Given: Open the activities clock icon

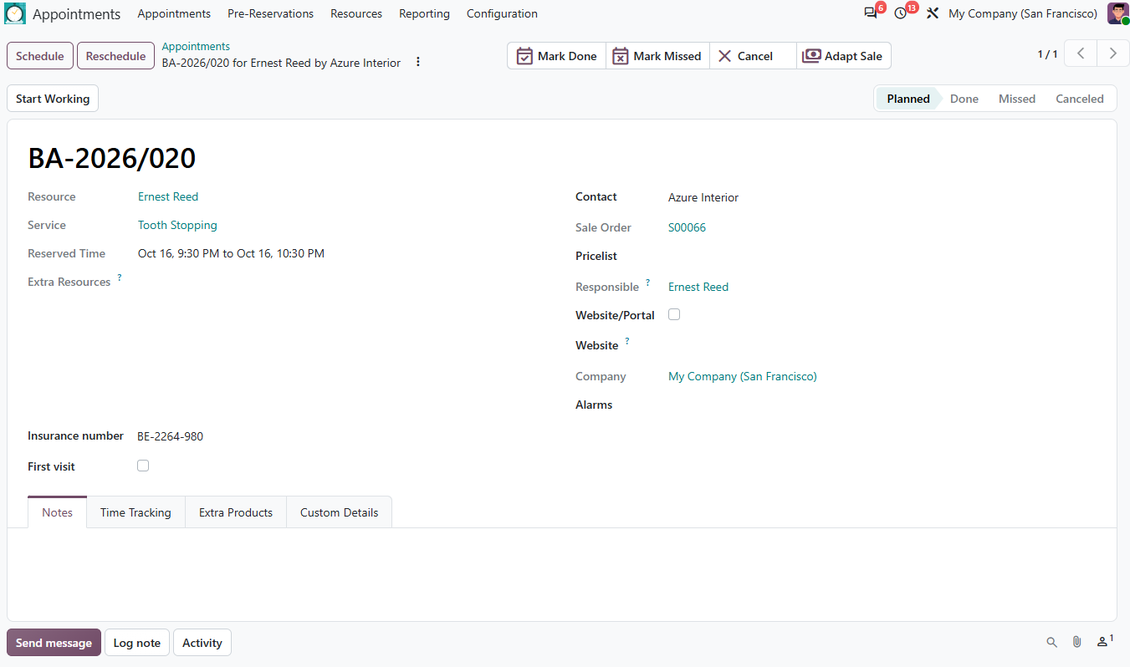Looking at the screenshot, I should [901, 13].
